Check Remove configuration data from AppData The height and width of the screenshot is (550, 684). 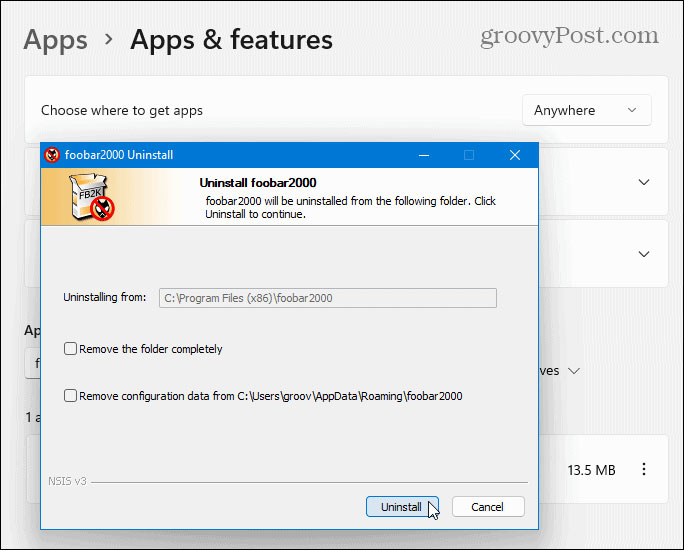tap(70, 396)
